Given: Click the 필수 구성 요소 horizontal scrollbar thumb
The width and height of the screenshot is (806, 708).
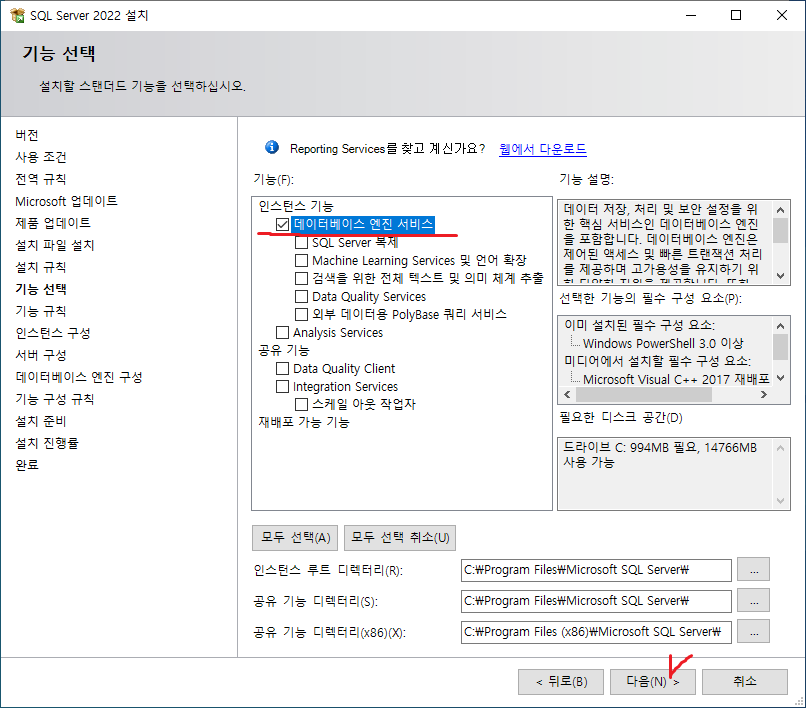Looking at the screenshot, I should (644, 394).
